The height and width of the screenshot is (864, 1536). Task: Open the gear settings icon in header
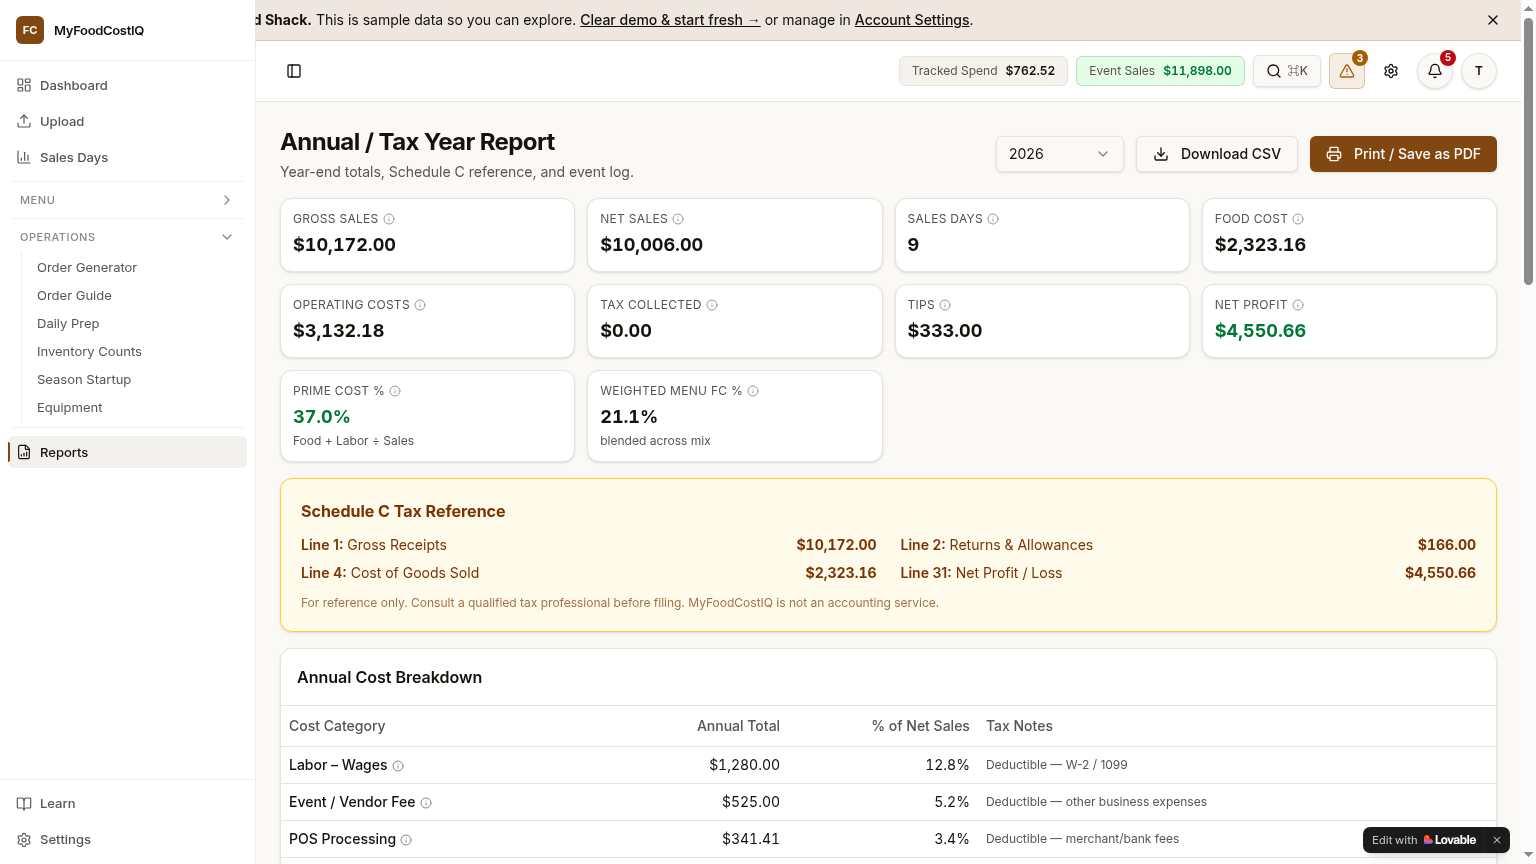click(1391, 71)
